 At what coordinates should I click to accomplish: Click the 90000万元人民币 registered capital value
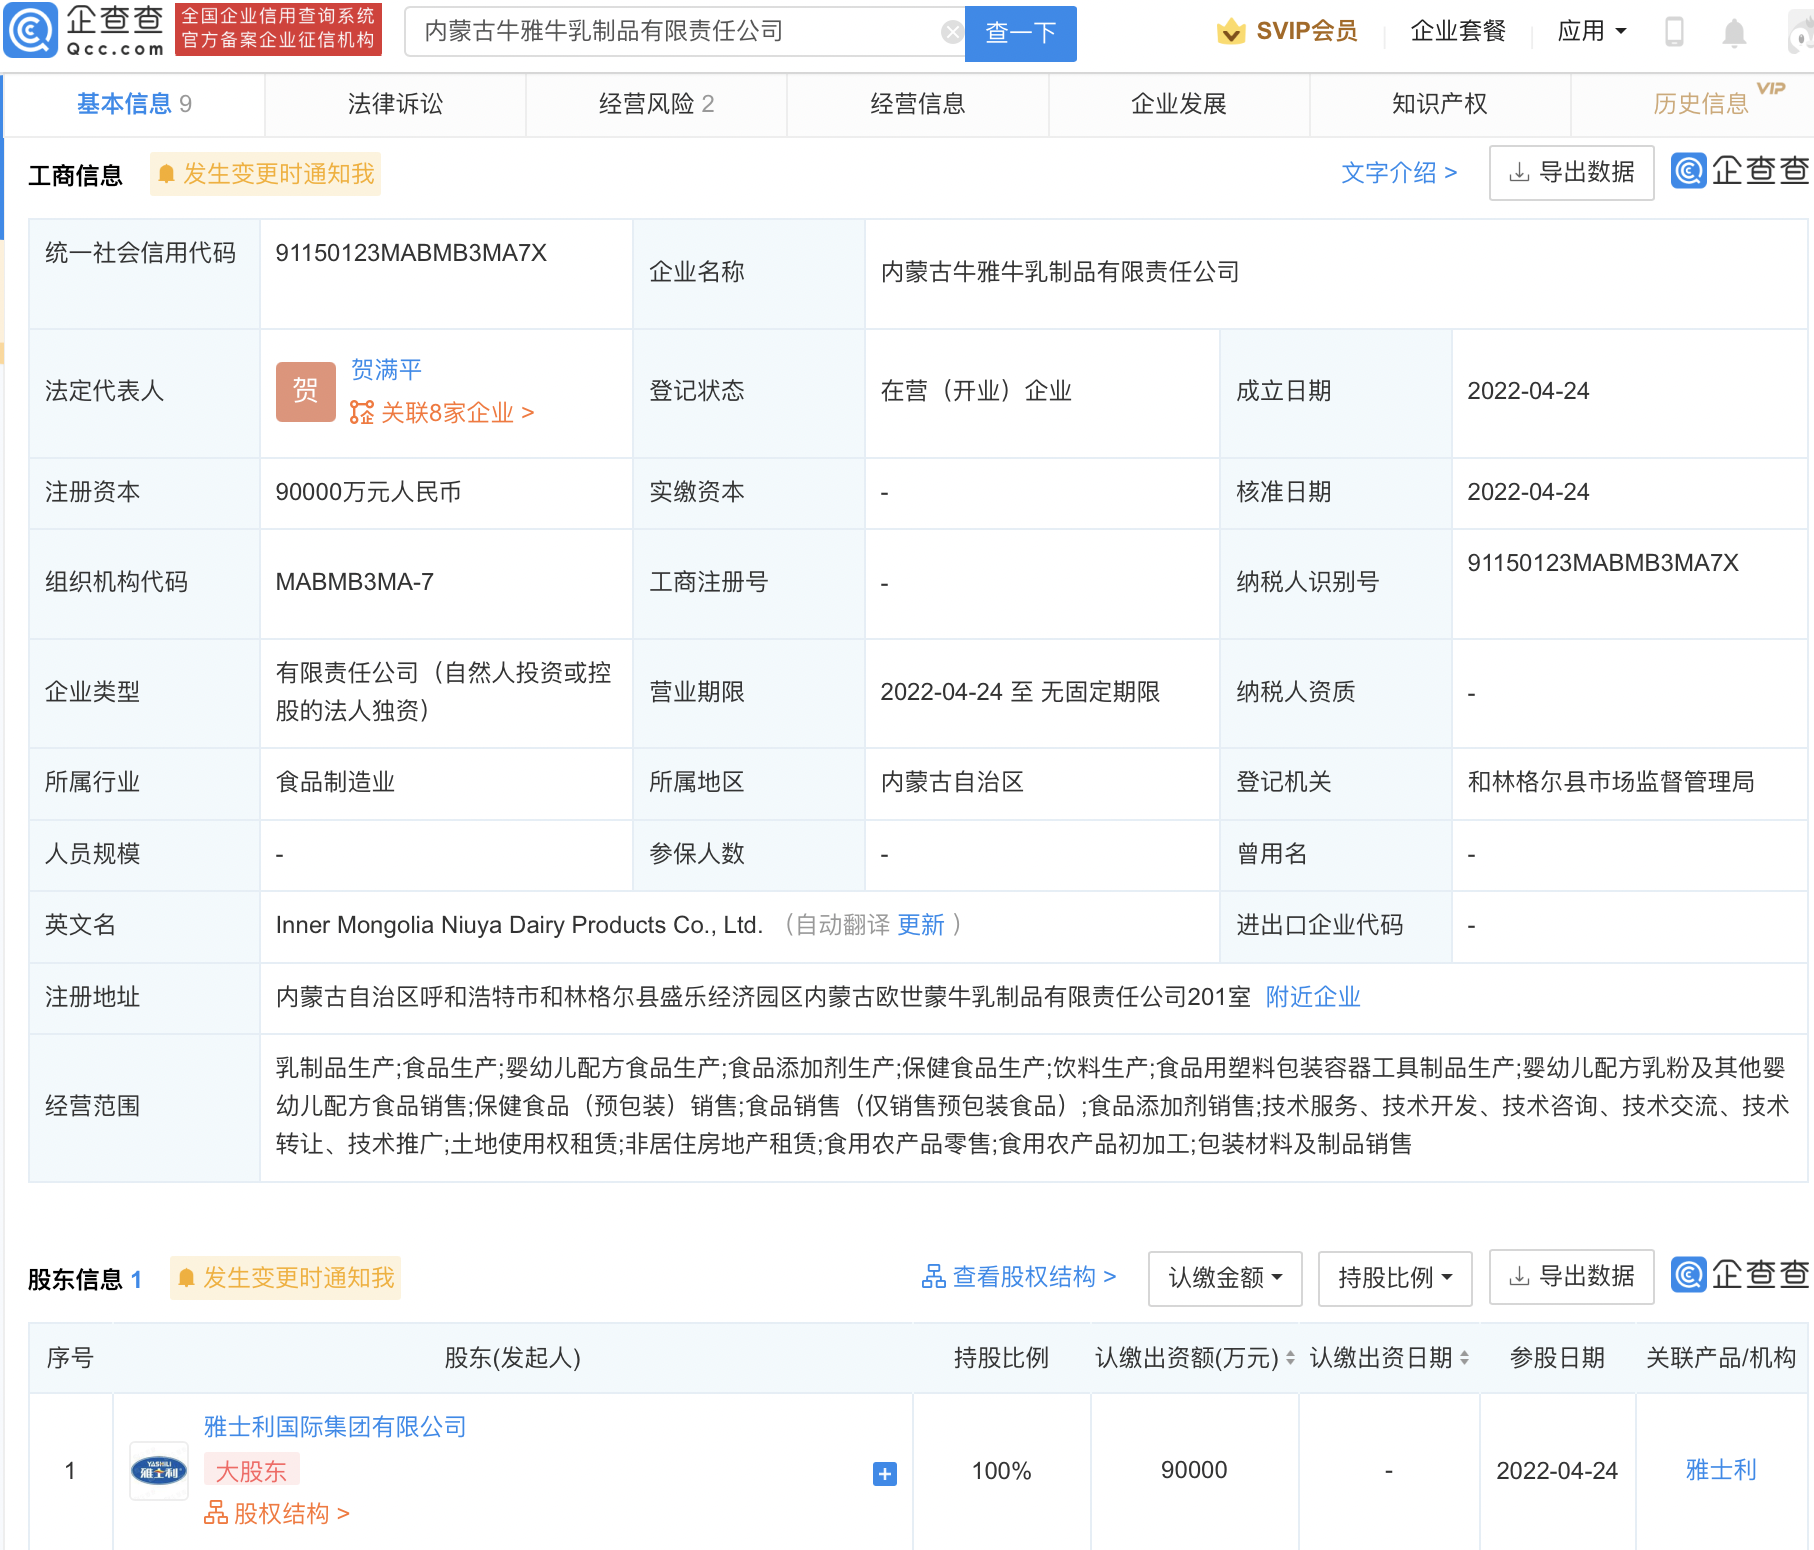click(x=368, y=492)
